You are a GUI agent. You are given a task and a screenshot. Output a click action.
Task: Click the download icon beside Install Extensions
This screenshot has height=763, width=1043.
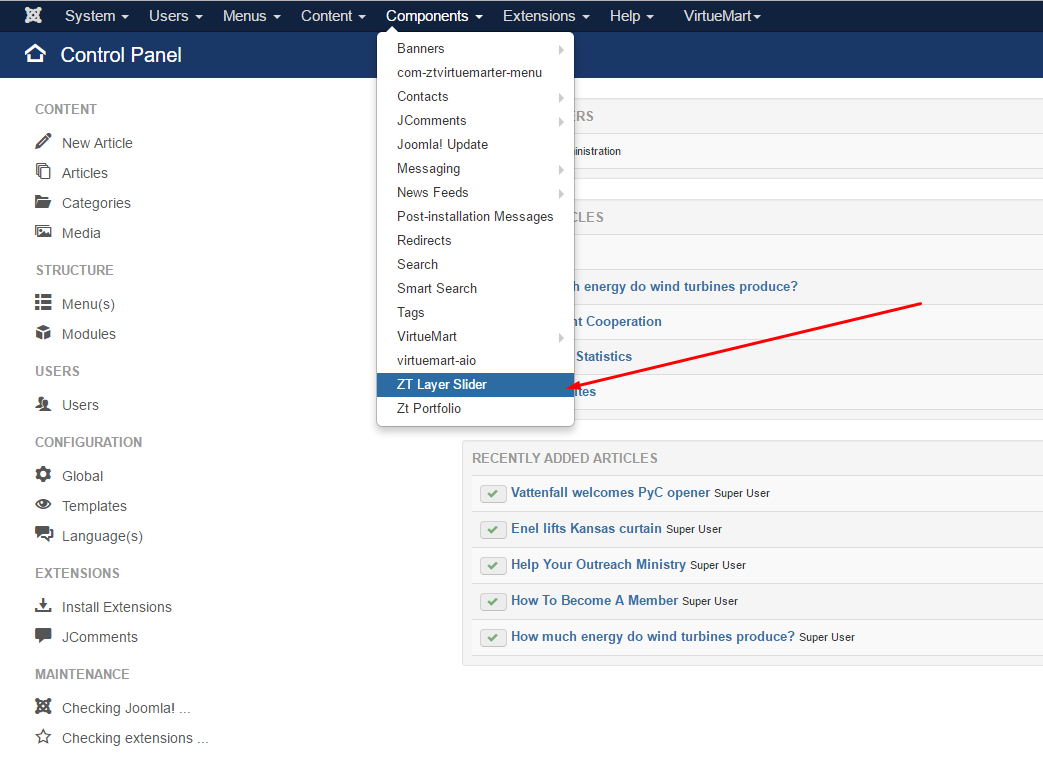tap(43, 605)
